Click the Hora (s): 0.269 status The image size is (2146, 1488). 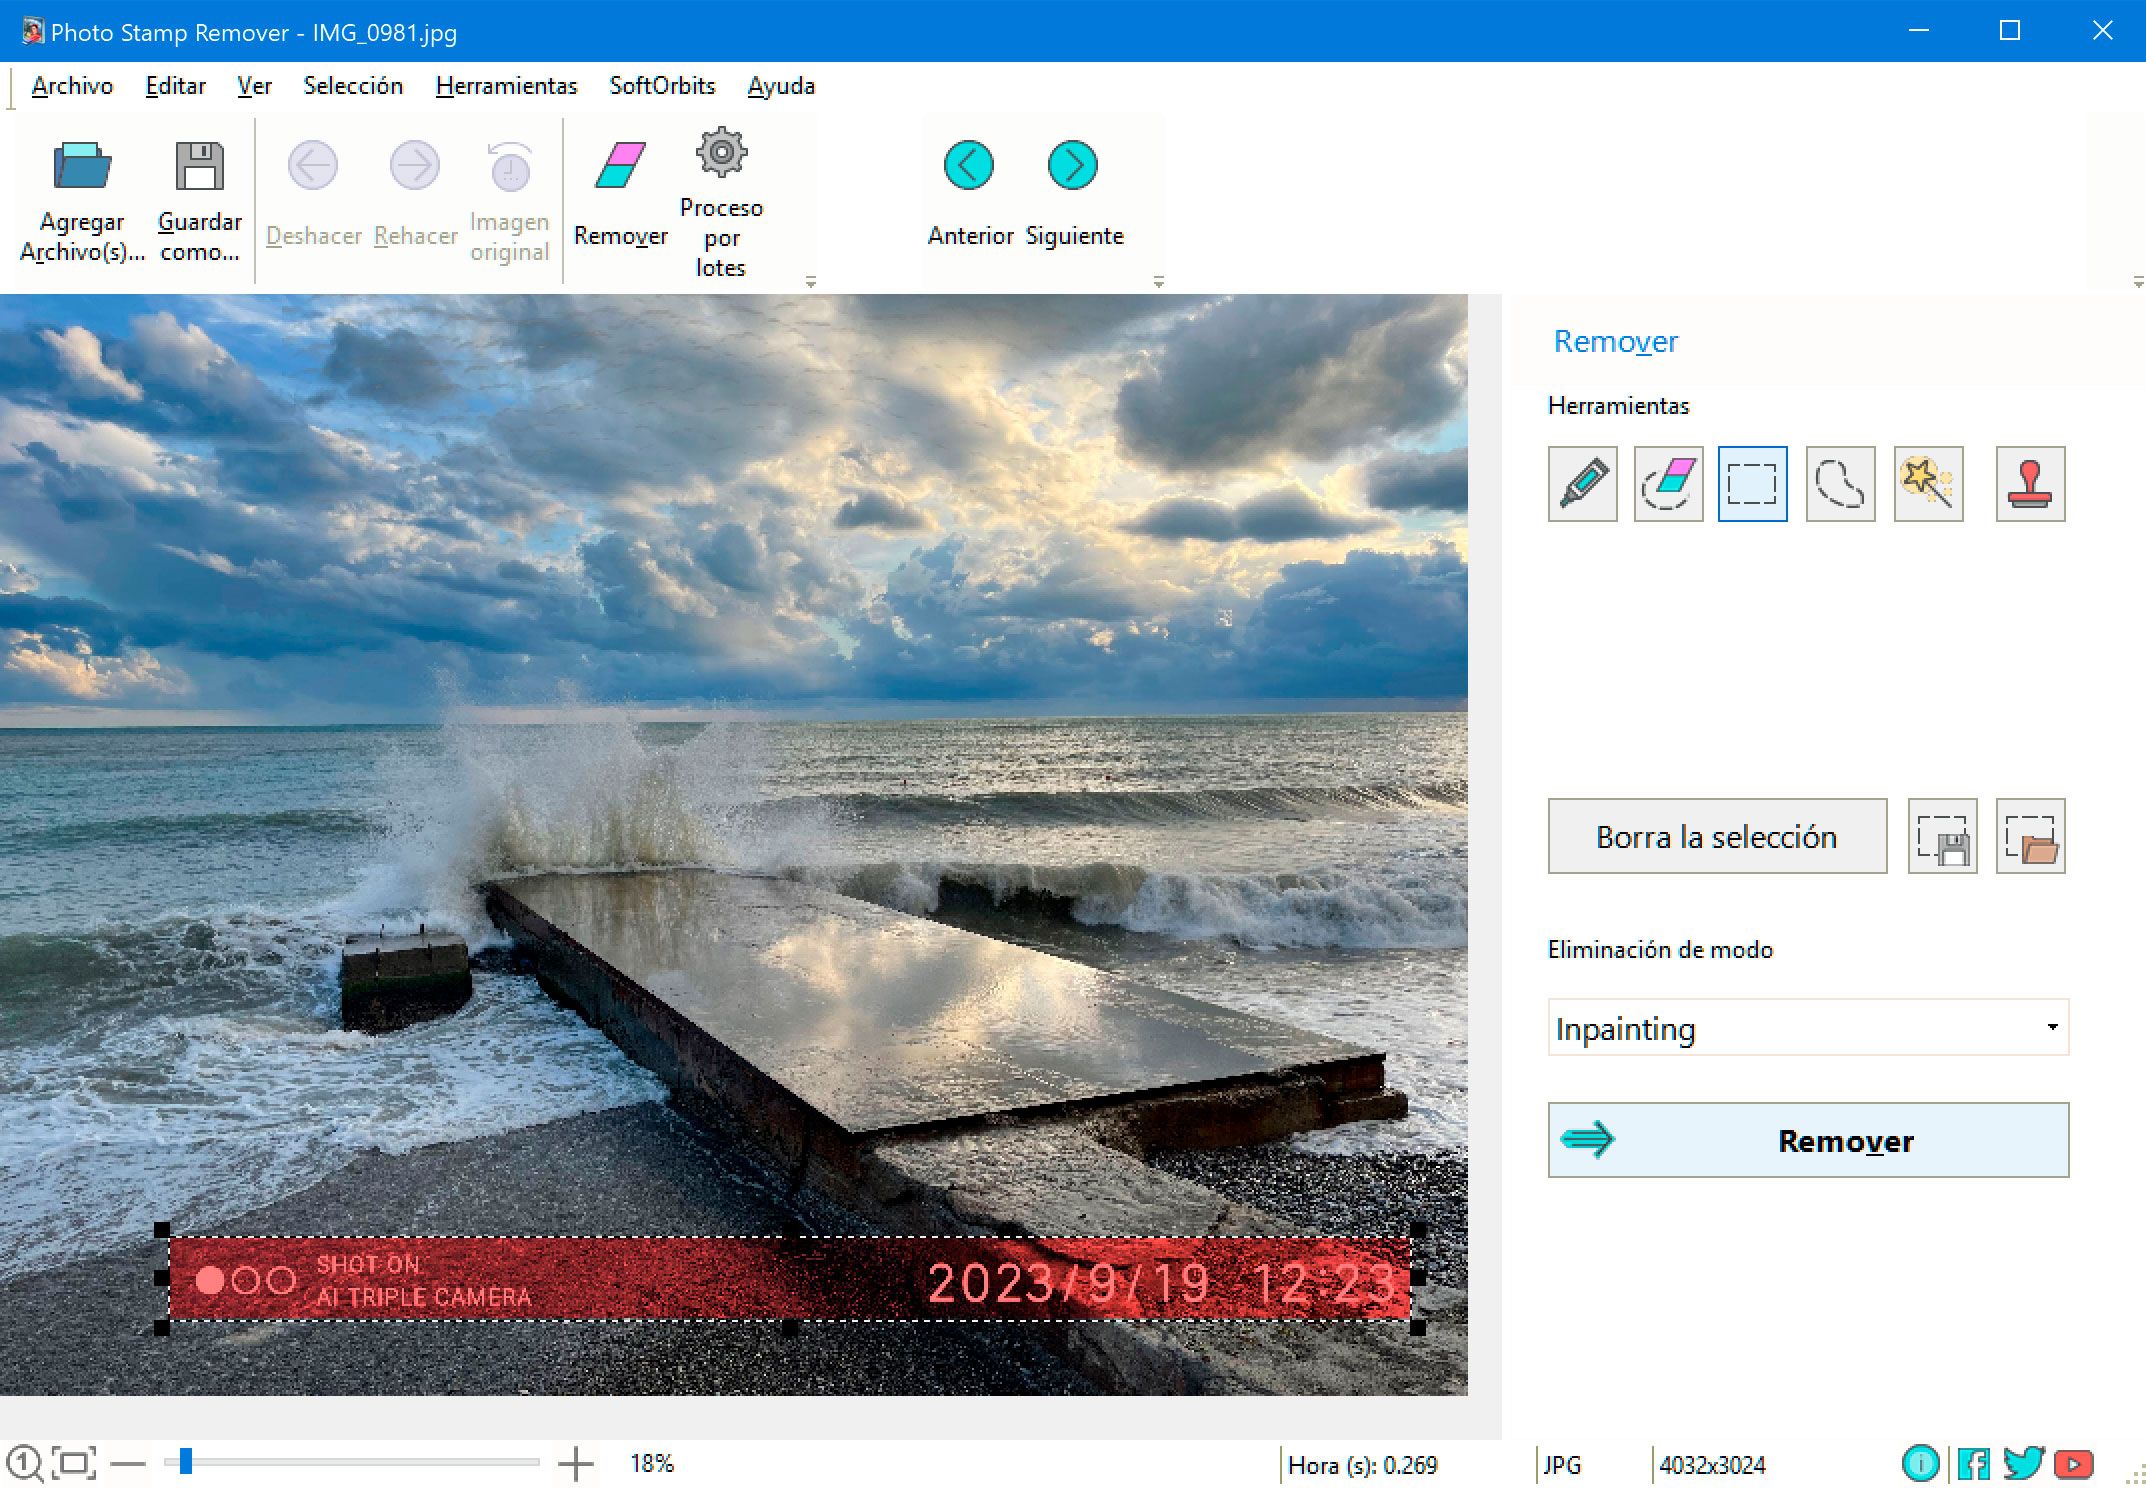click(1362, 1465)
